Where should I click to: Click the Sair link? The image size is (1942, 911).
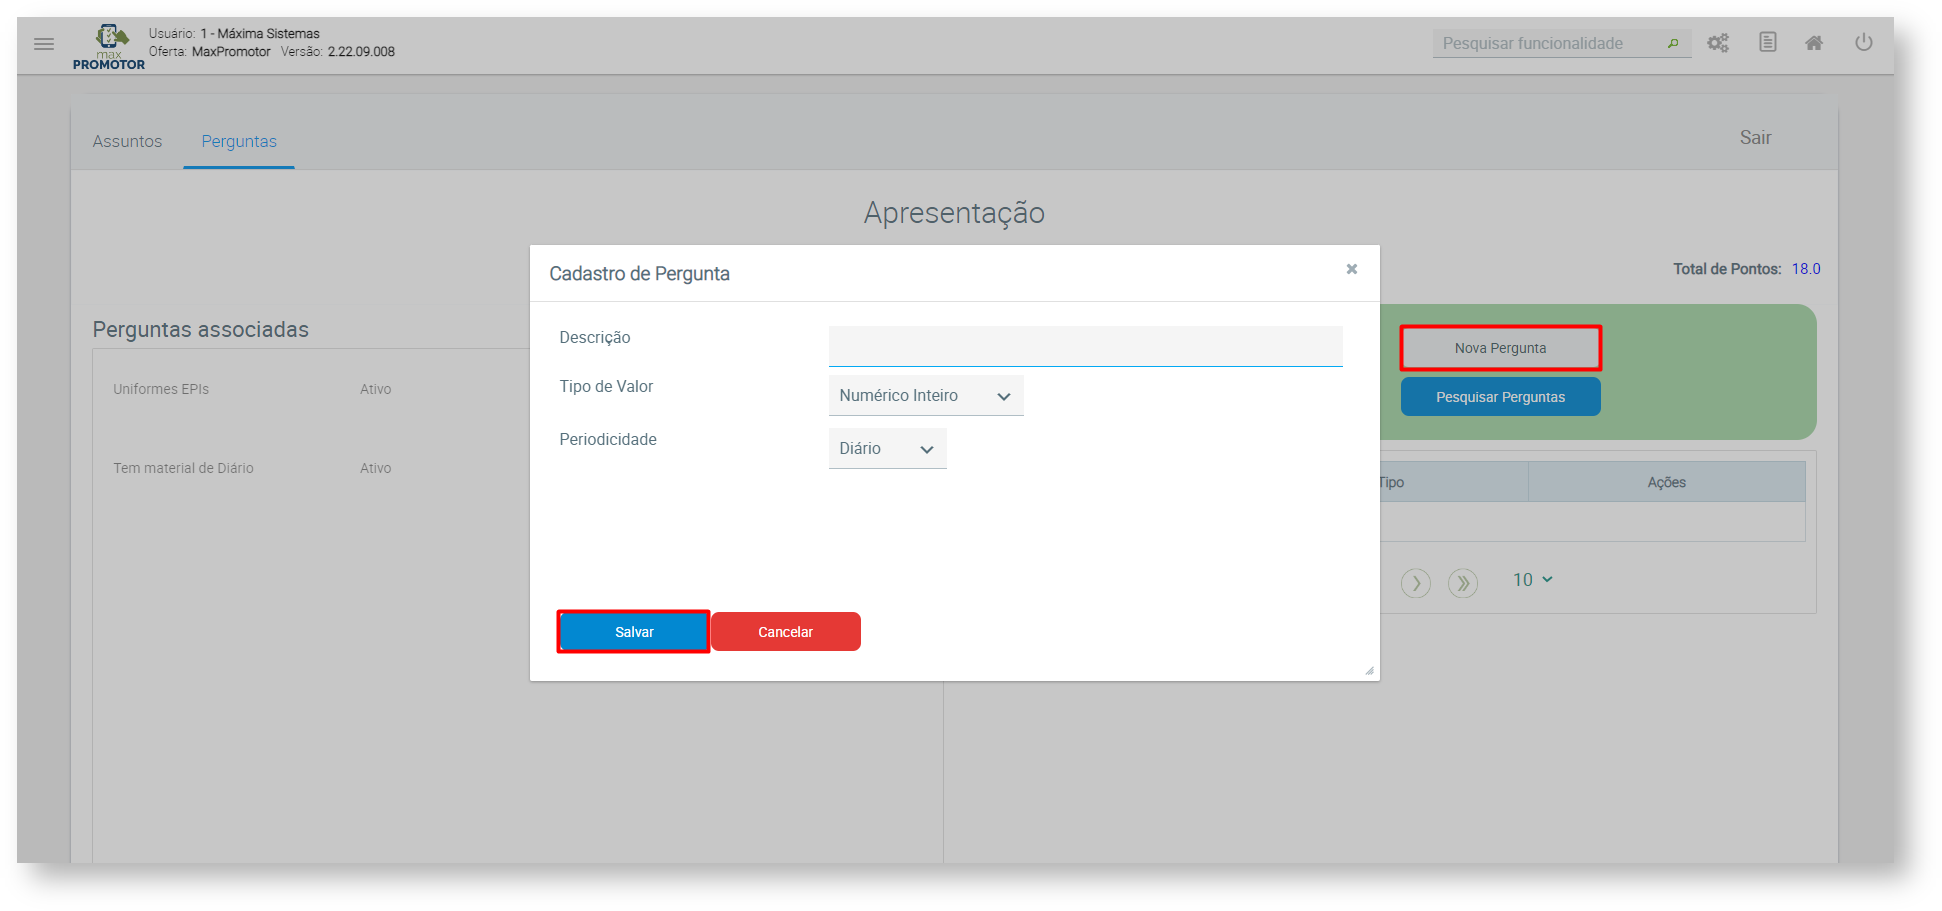tap(1755, 138)
